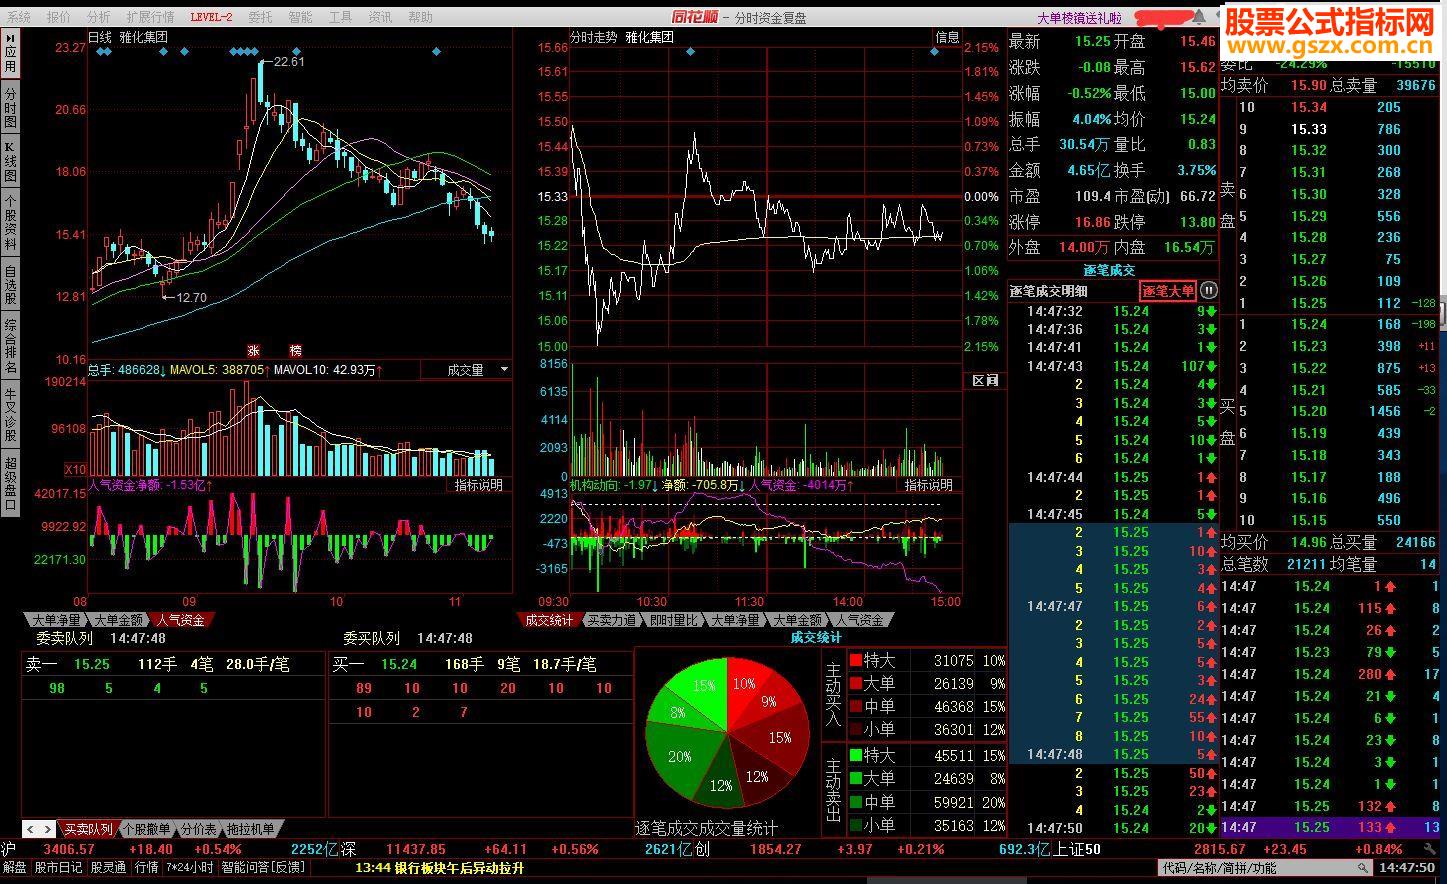The height and width of the screenshot is (884, 1447).
Task: Click the 逐笔成交 panel header
Action: click(x=1109, y=270)
